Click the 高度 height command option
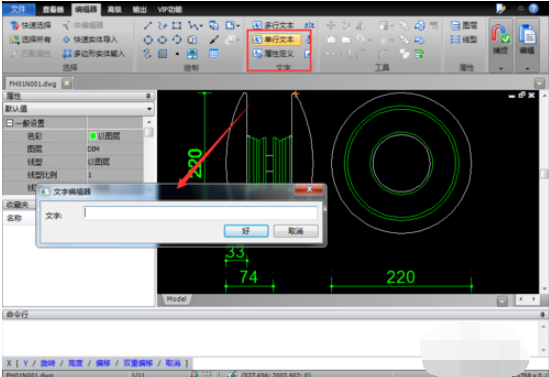The image size is (549, 377). point(75,363)
